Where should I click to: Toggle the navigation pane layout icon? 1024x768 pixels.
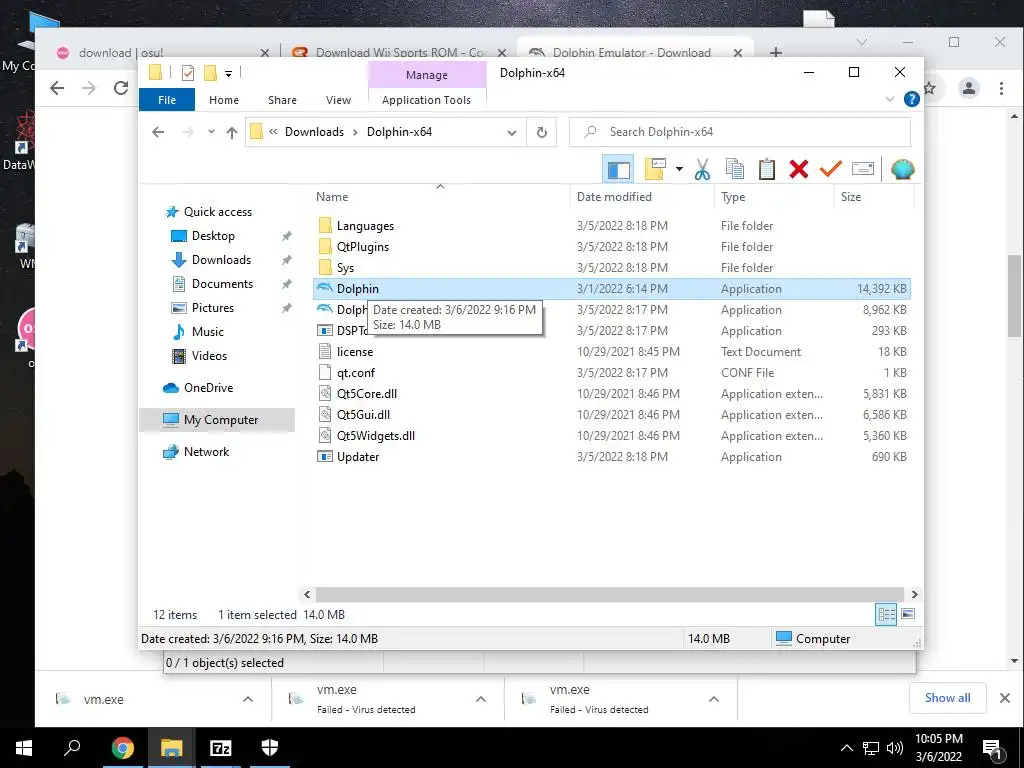click(x=618, y=170)
